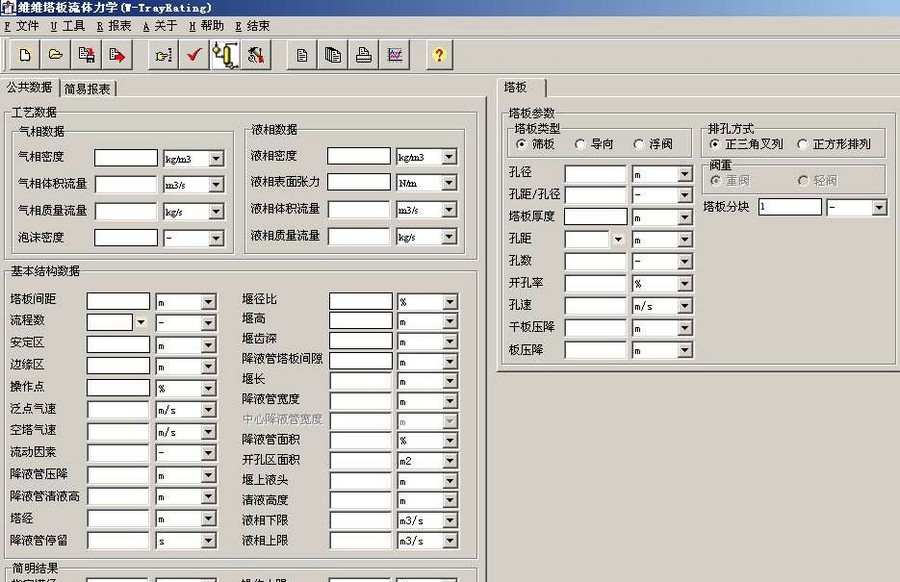
Task: Select the tower column icon in the toolbar
Action: (x=224, y=55)
